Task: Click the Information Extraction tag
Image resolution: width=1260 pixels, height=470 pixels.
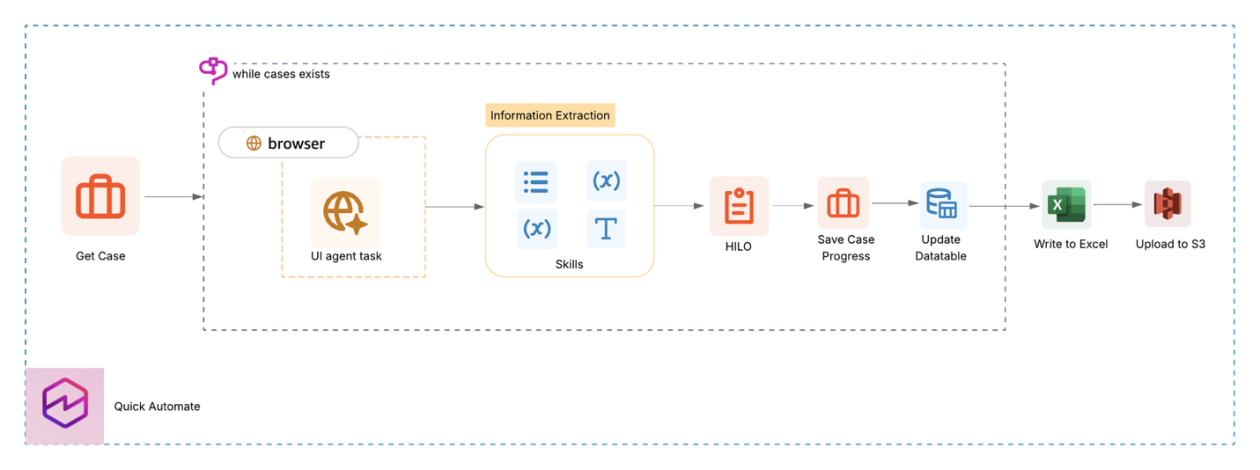Action: click(549, 115)
